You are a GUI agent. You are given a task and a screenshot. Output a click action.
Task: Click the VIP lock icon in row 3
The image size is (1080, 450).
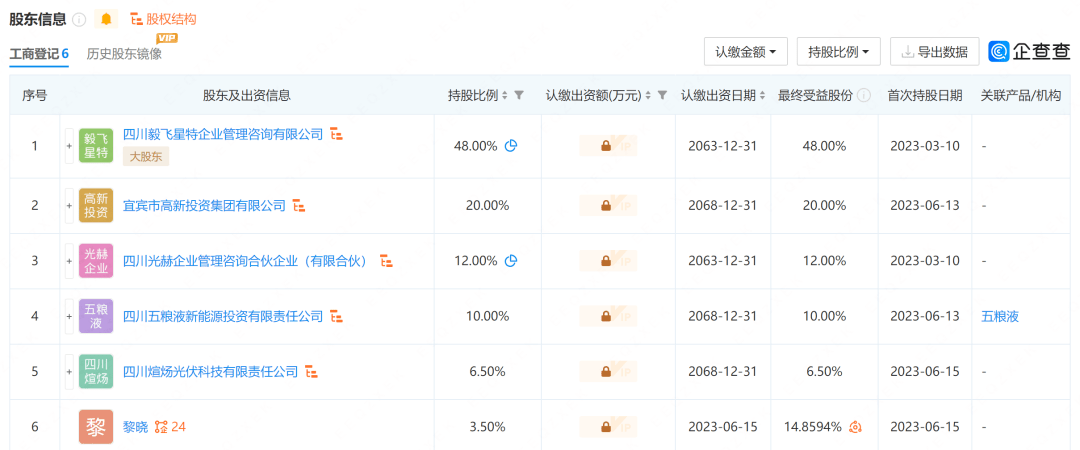(x=608, y=261)
